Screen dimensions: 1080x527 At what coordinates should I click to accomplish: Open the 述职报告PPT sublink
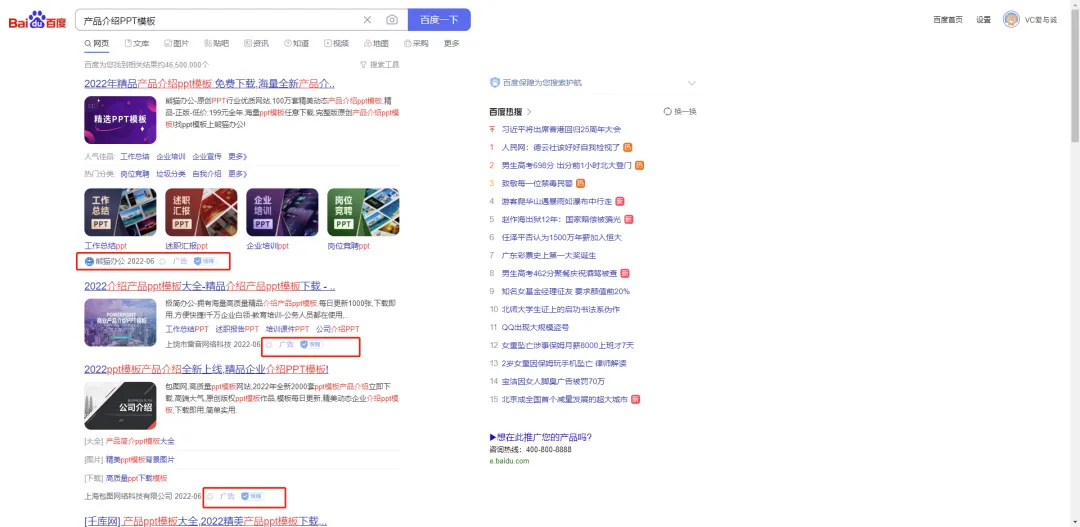pos(237,329)
